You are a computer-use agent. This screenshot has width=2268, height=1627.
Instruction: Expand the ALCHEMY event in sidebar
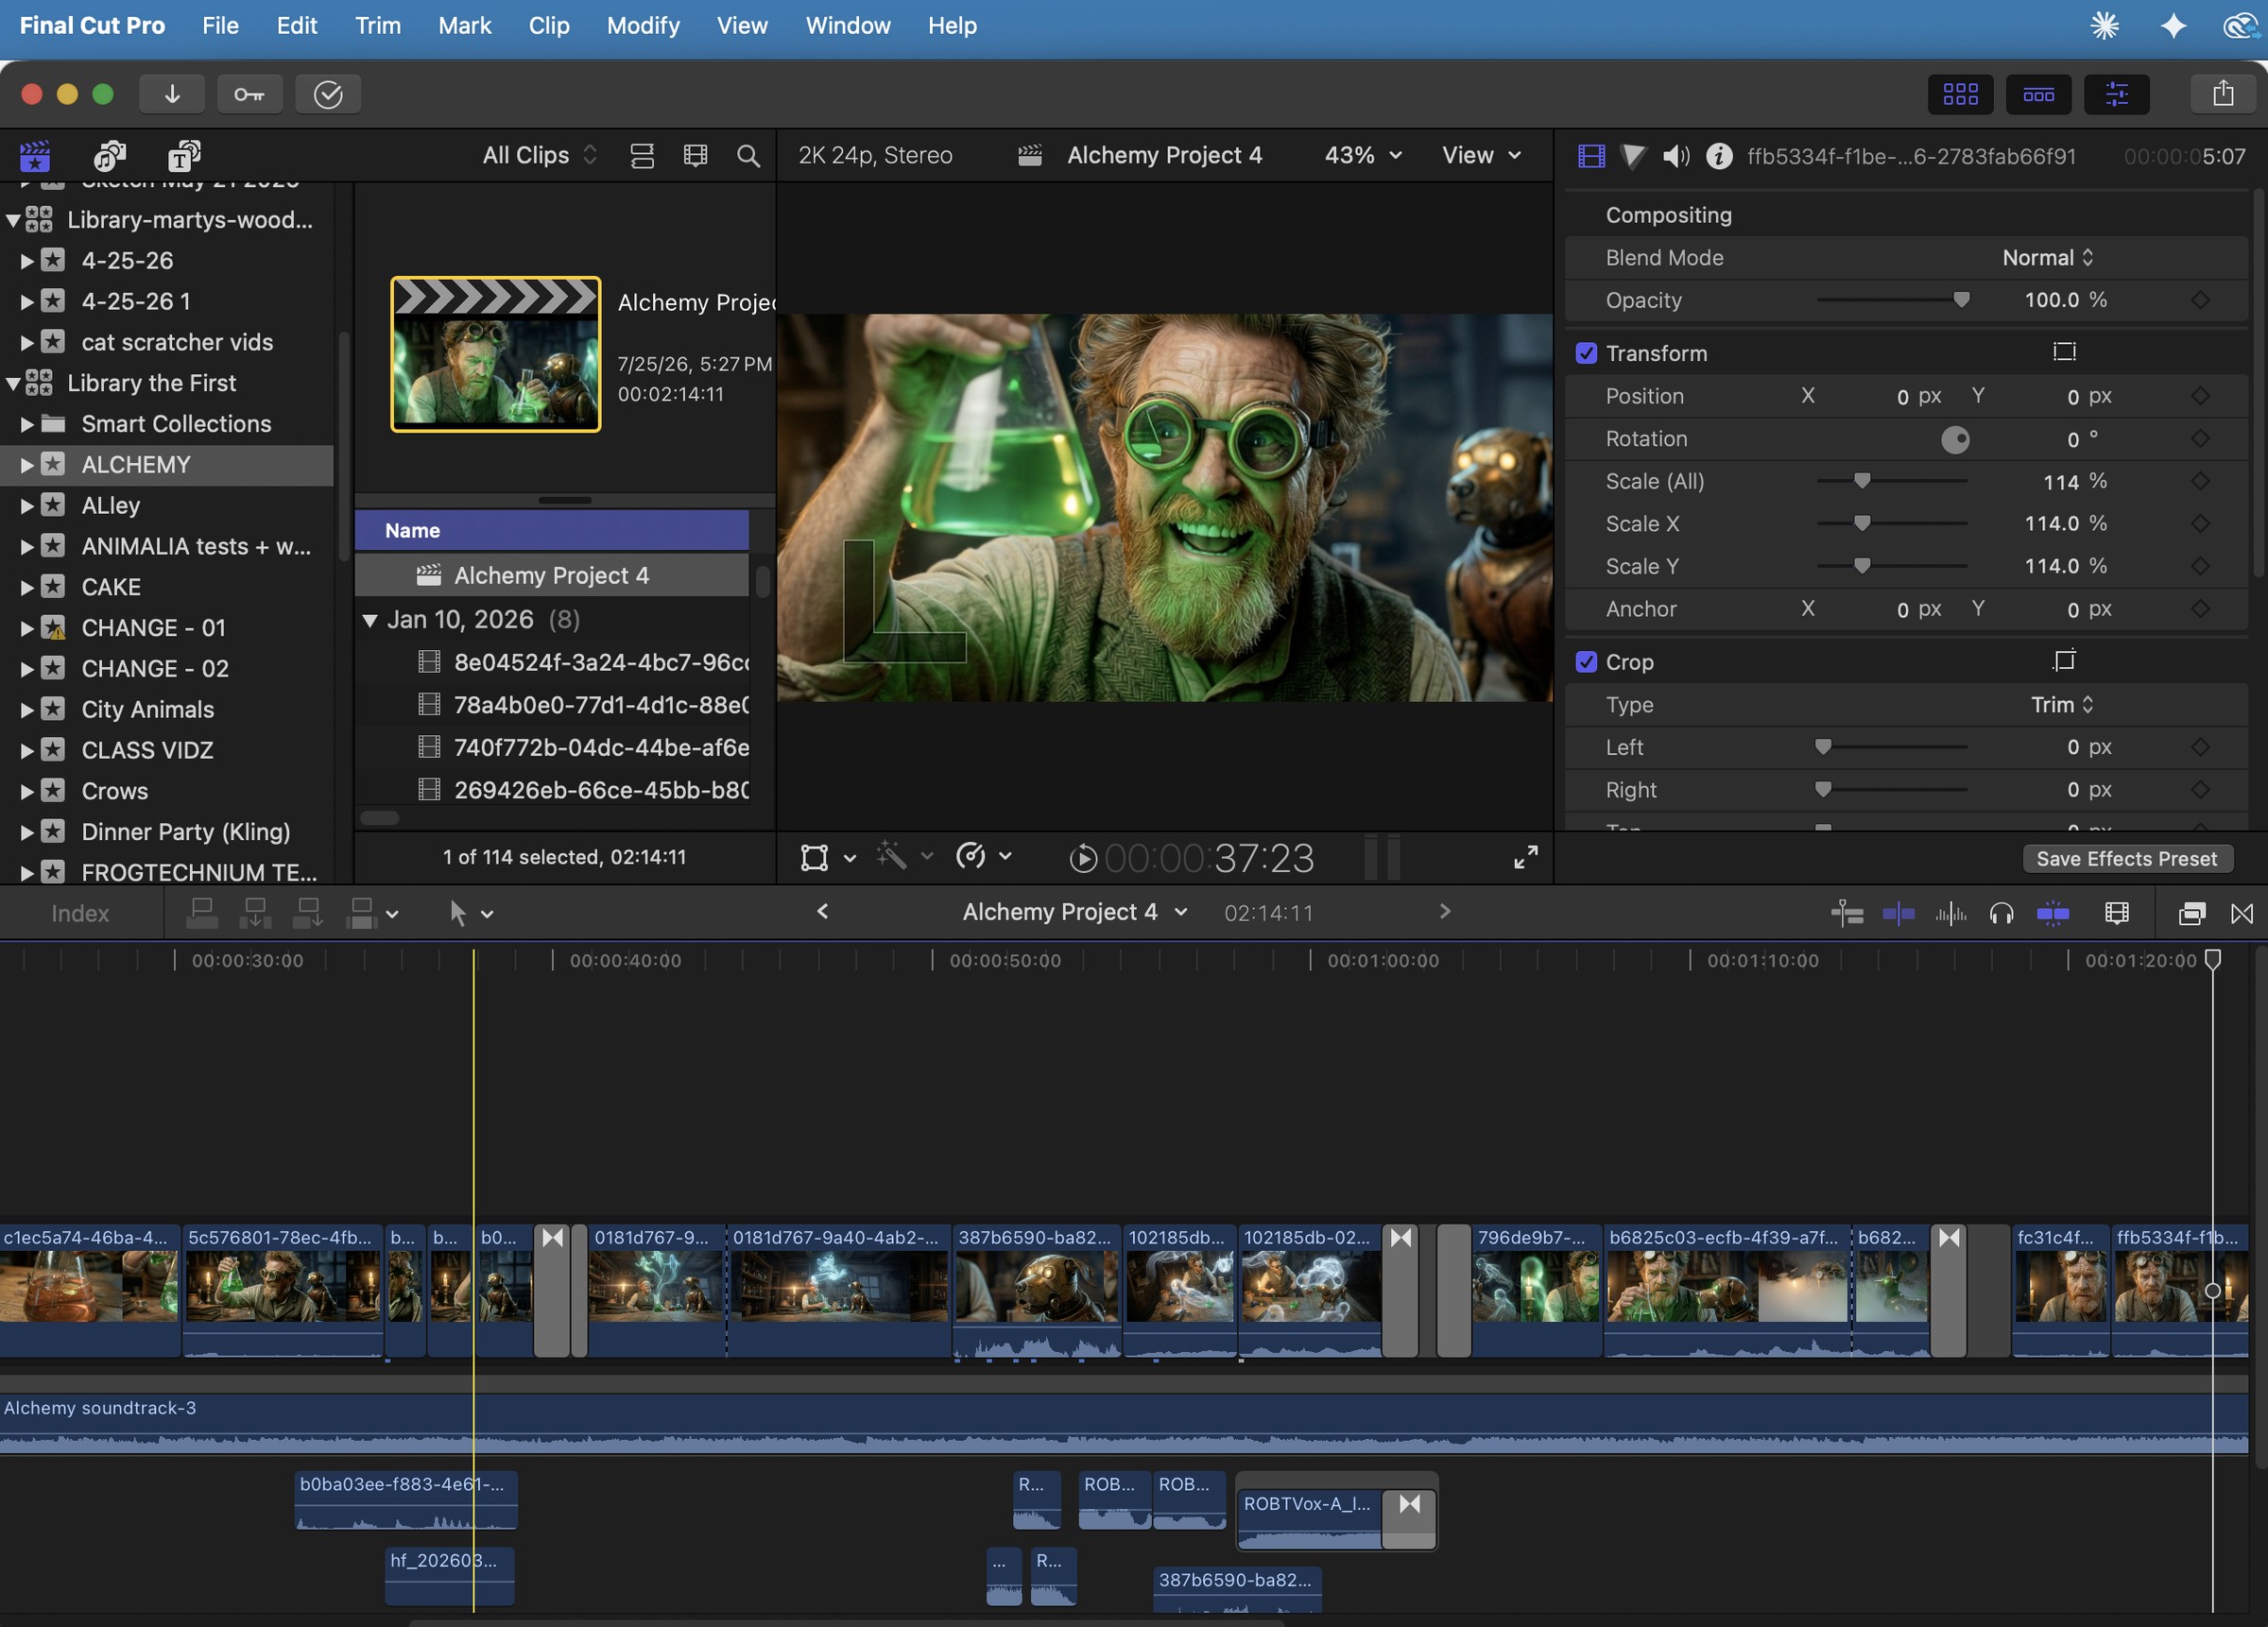pos(27,465)
